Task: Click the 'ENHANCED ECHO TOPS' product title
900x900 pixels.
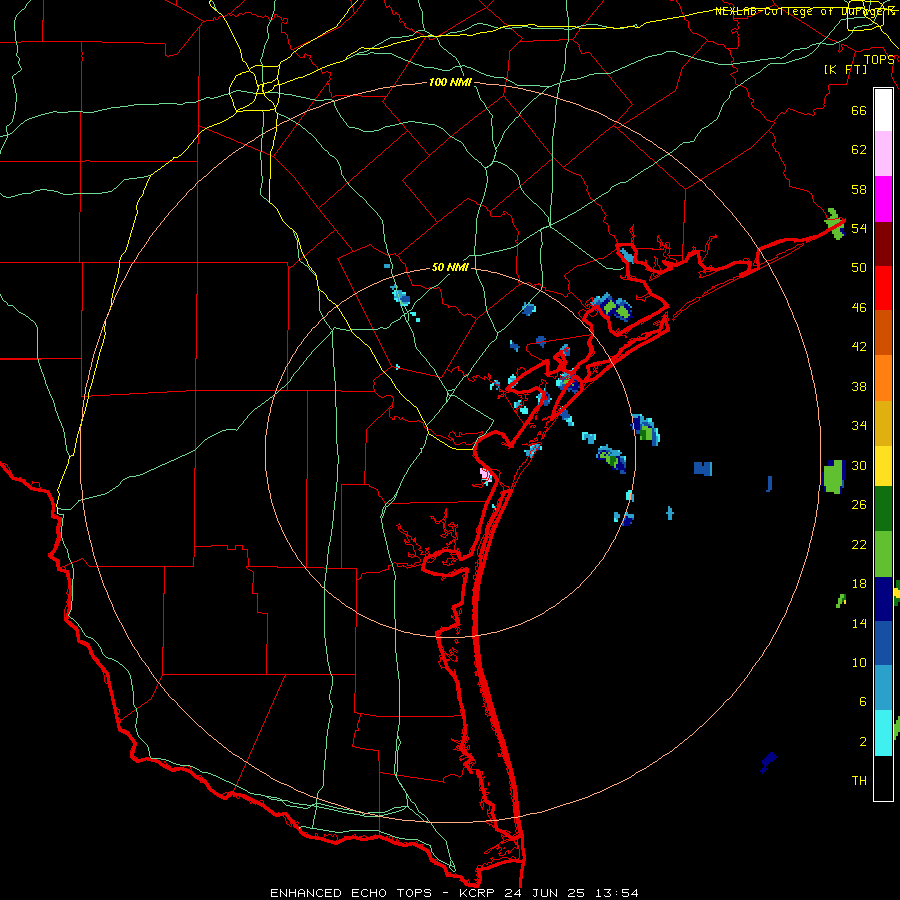Action: click(x=351, y=893)
